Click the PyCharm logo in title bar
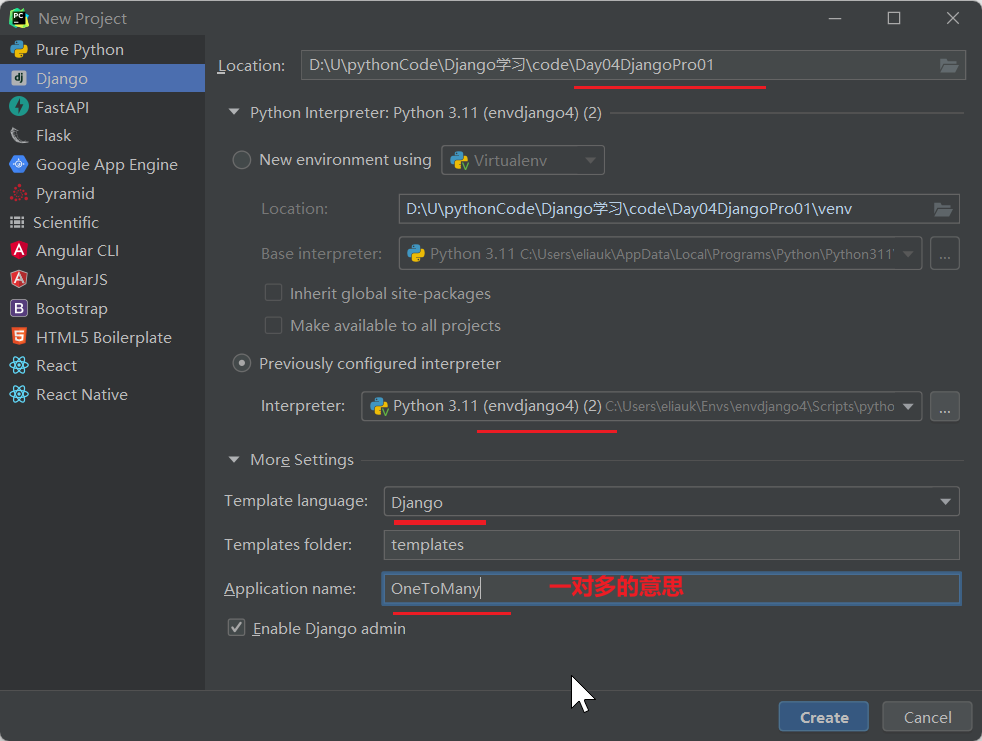This screenshot has width=982, height=741. tap(19, 18)
